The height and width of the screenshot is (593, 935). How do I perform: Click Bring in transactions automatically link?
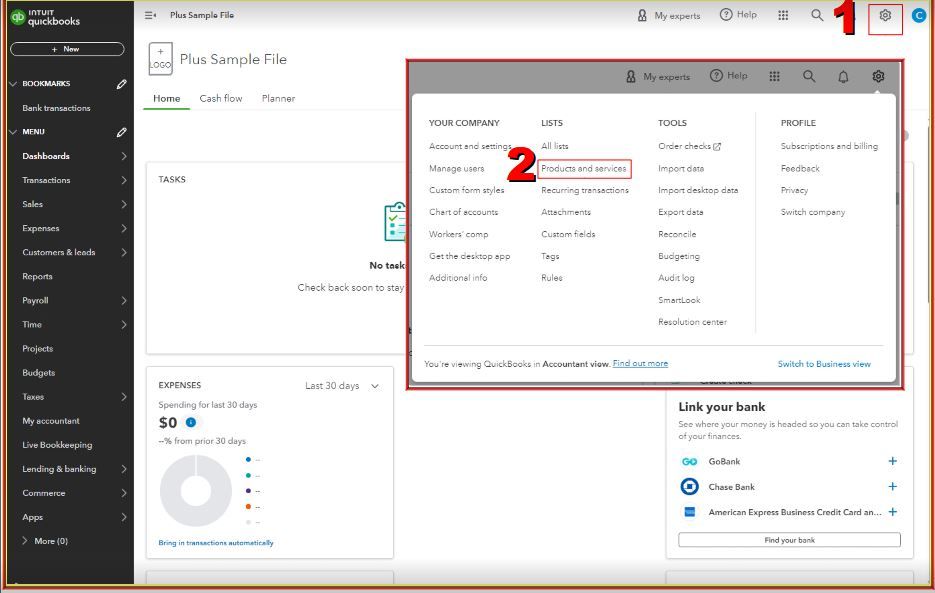point(216,543)
